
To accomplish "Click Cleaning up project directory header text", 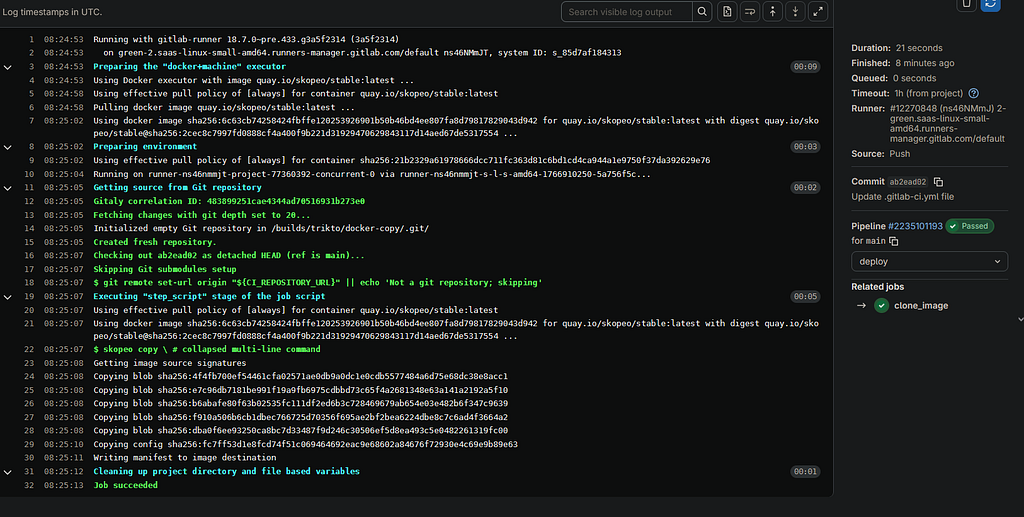I will pos(227,471).
